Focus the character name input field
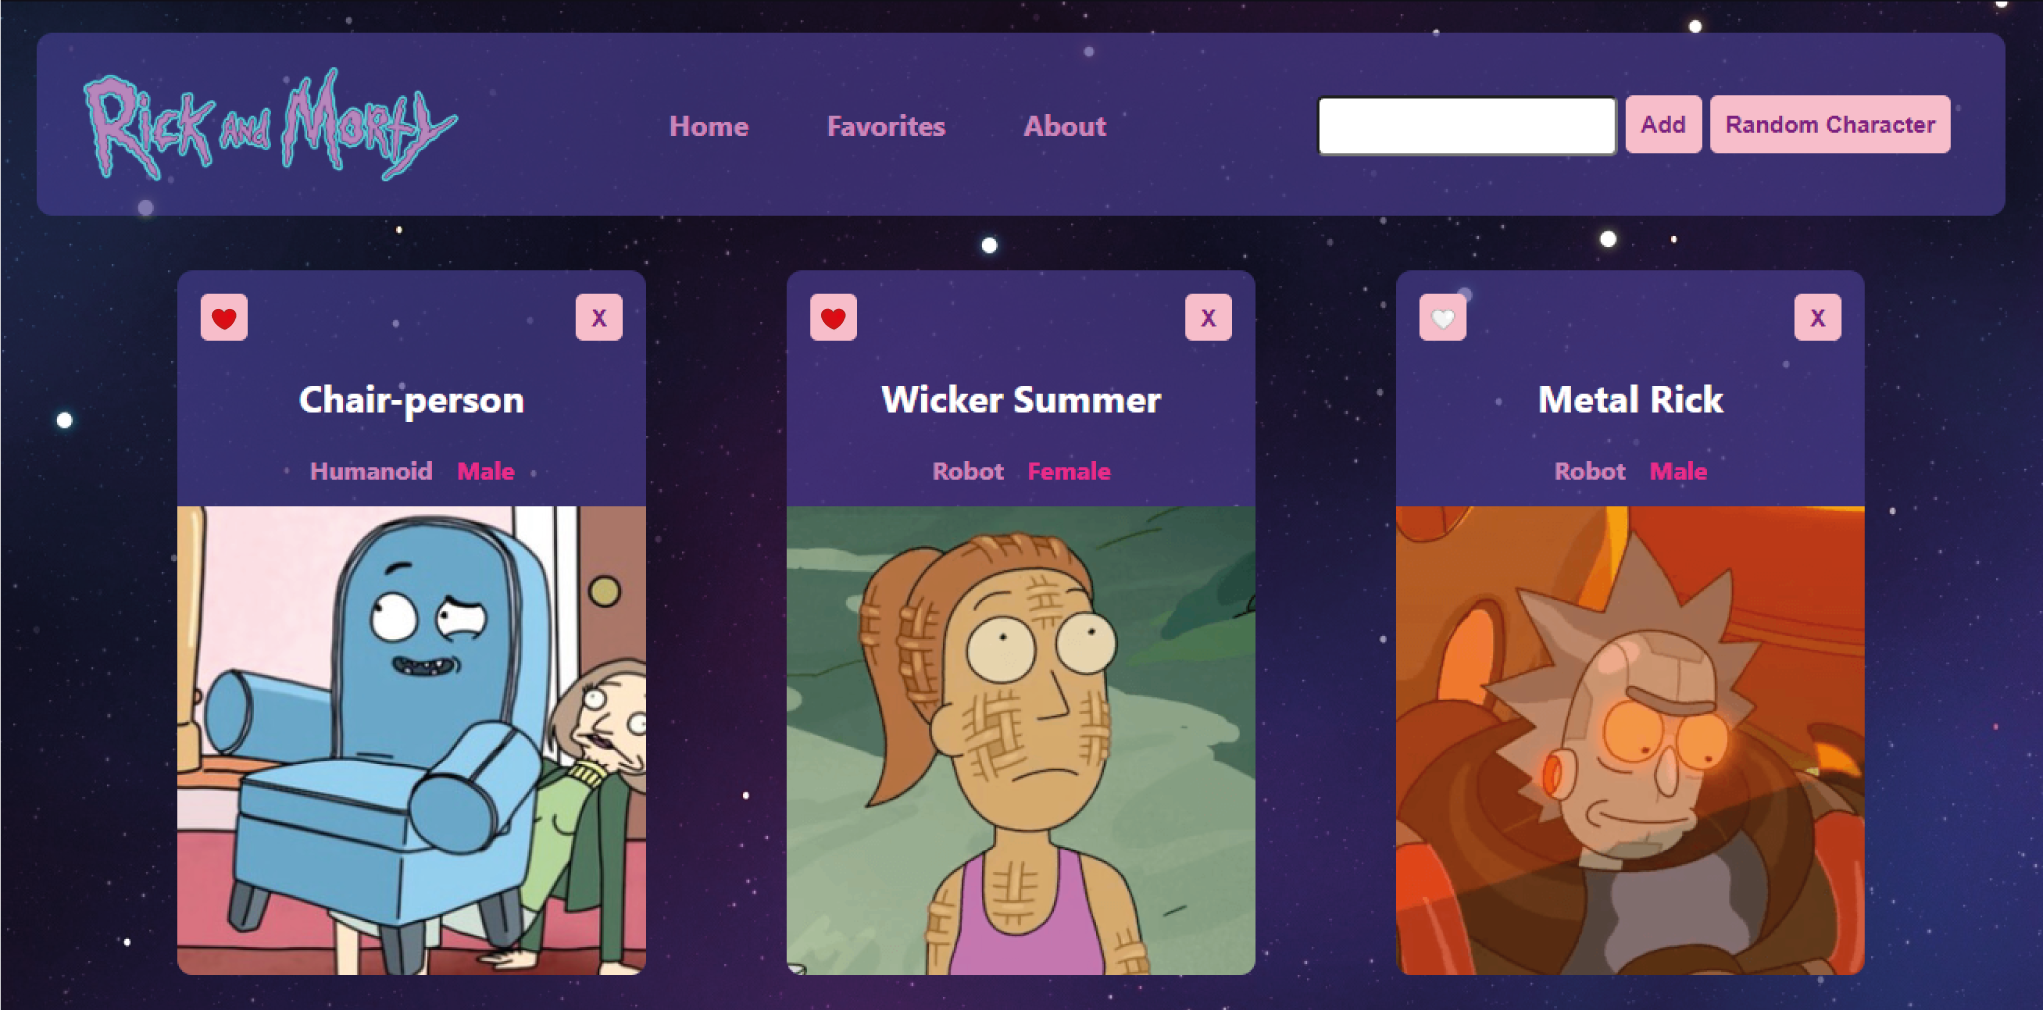This screenshot has width=2043, height=1010. point(1466,125)
